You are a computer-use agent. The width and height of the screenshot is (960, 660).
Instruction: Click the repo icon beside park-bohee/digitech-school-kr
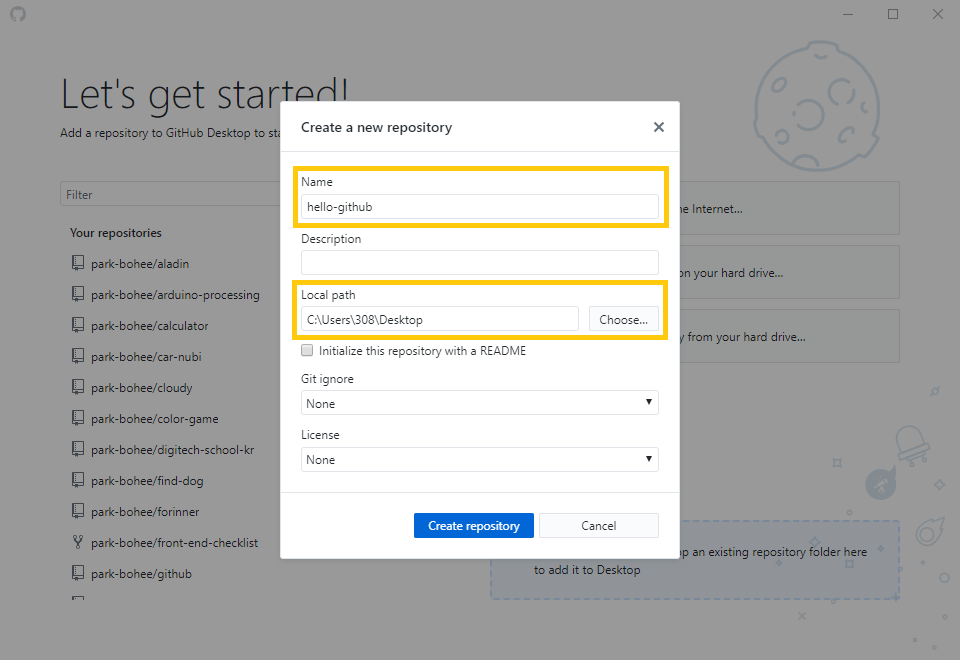(78, 449)
